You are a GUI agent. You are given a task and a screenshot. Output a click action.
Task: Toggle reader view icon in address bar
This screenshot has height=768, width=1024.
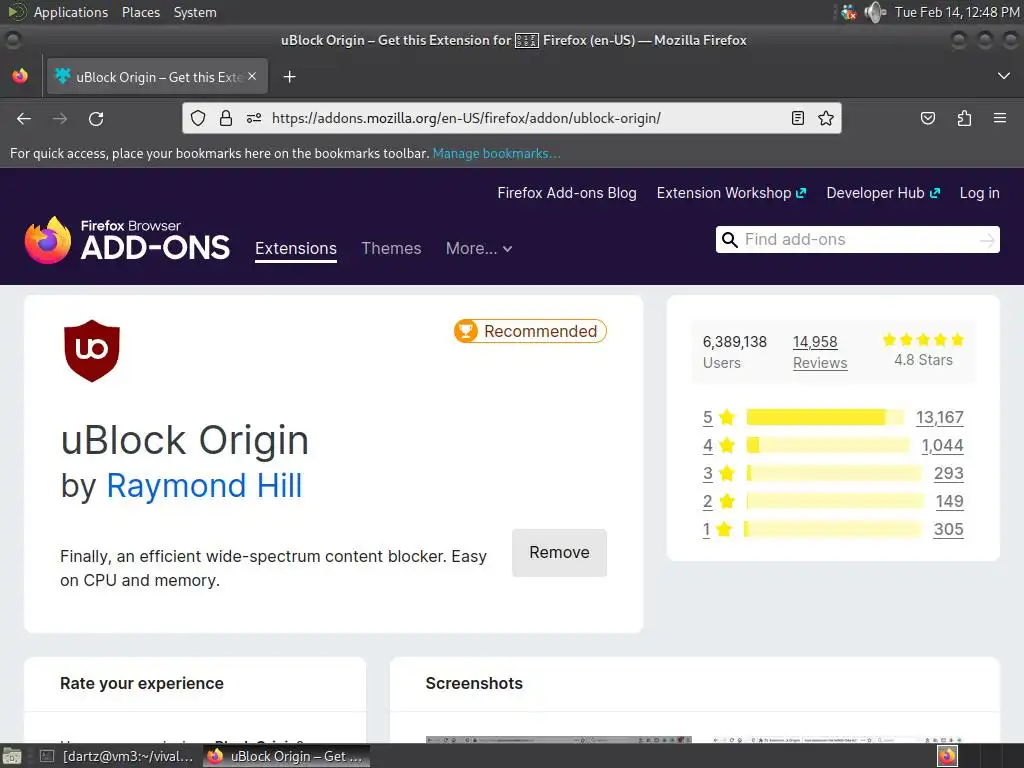(x=797, y=118)
